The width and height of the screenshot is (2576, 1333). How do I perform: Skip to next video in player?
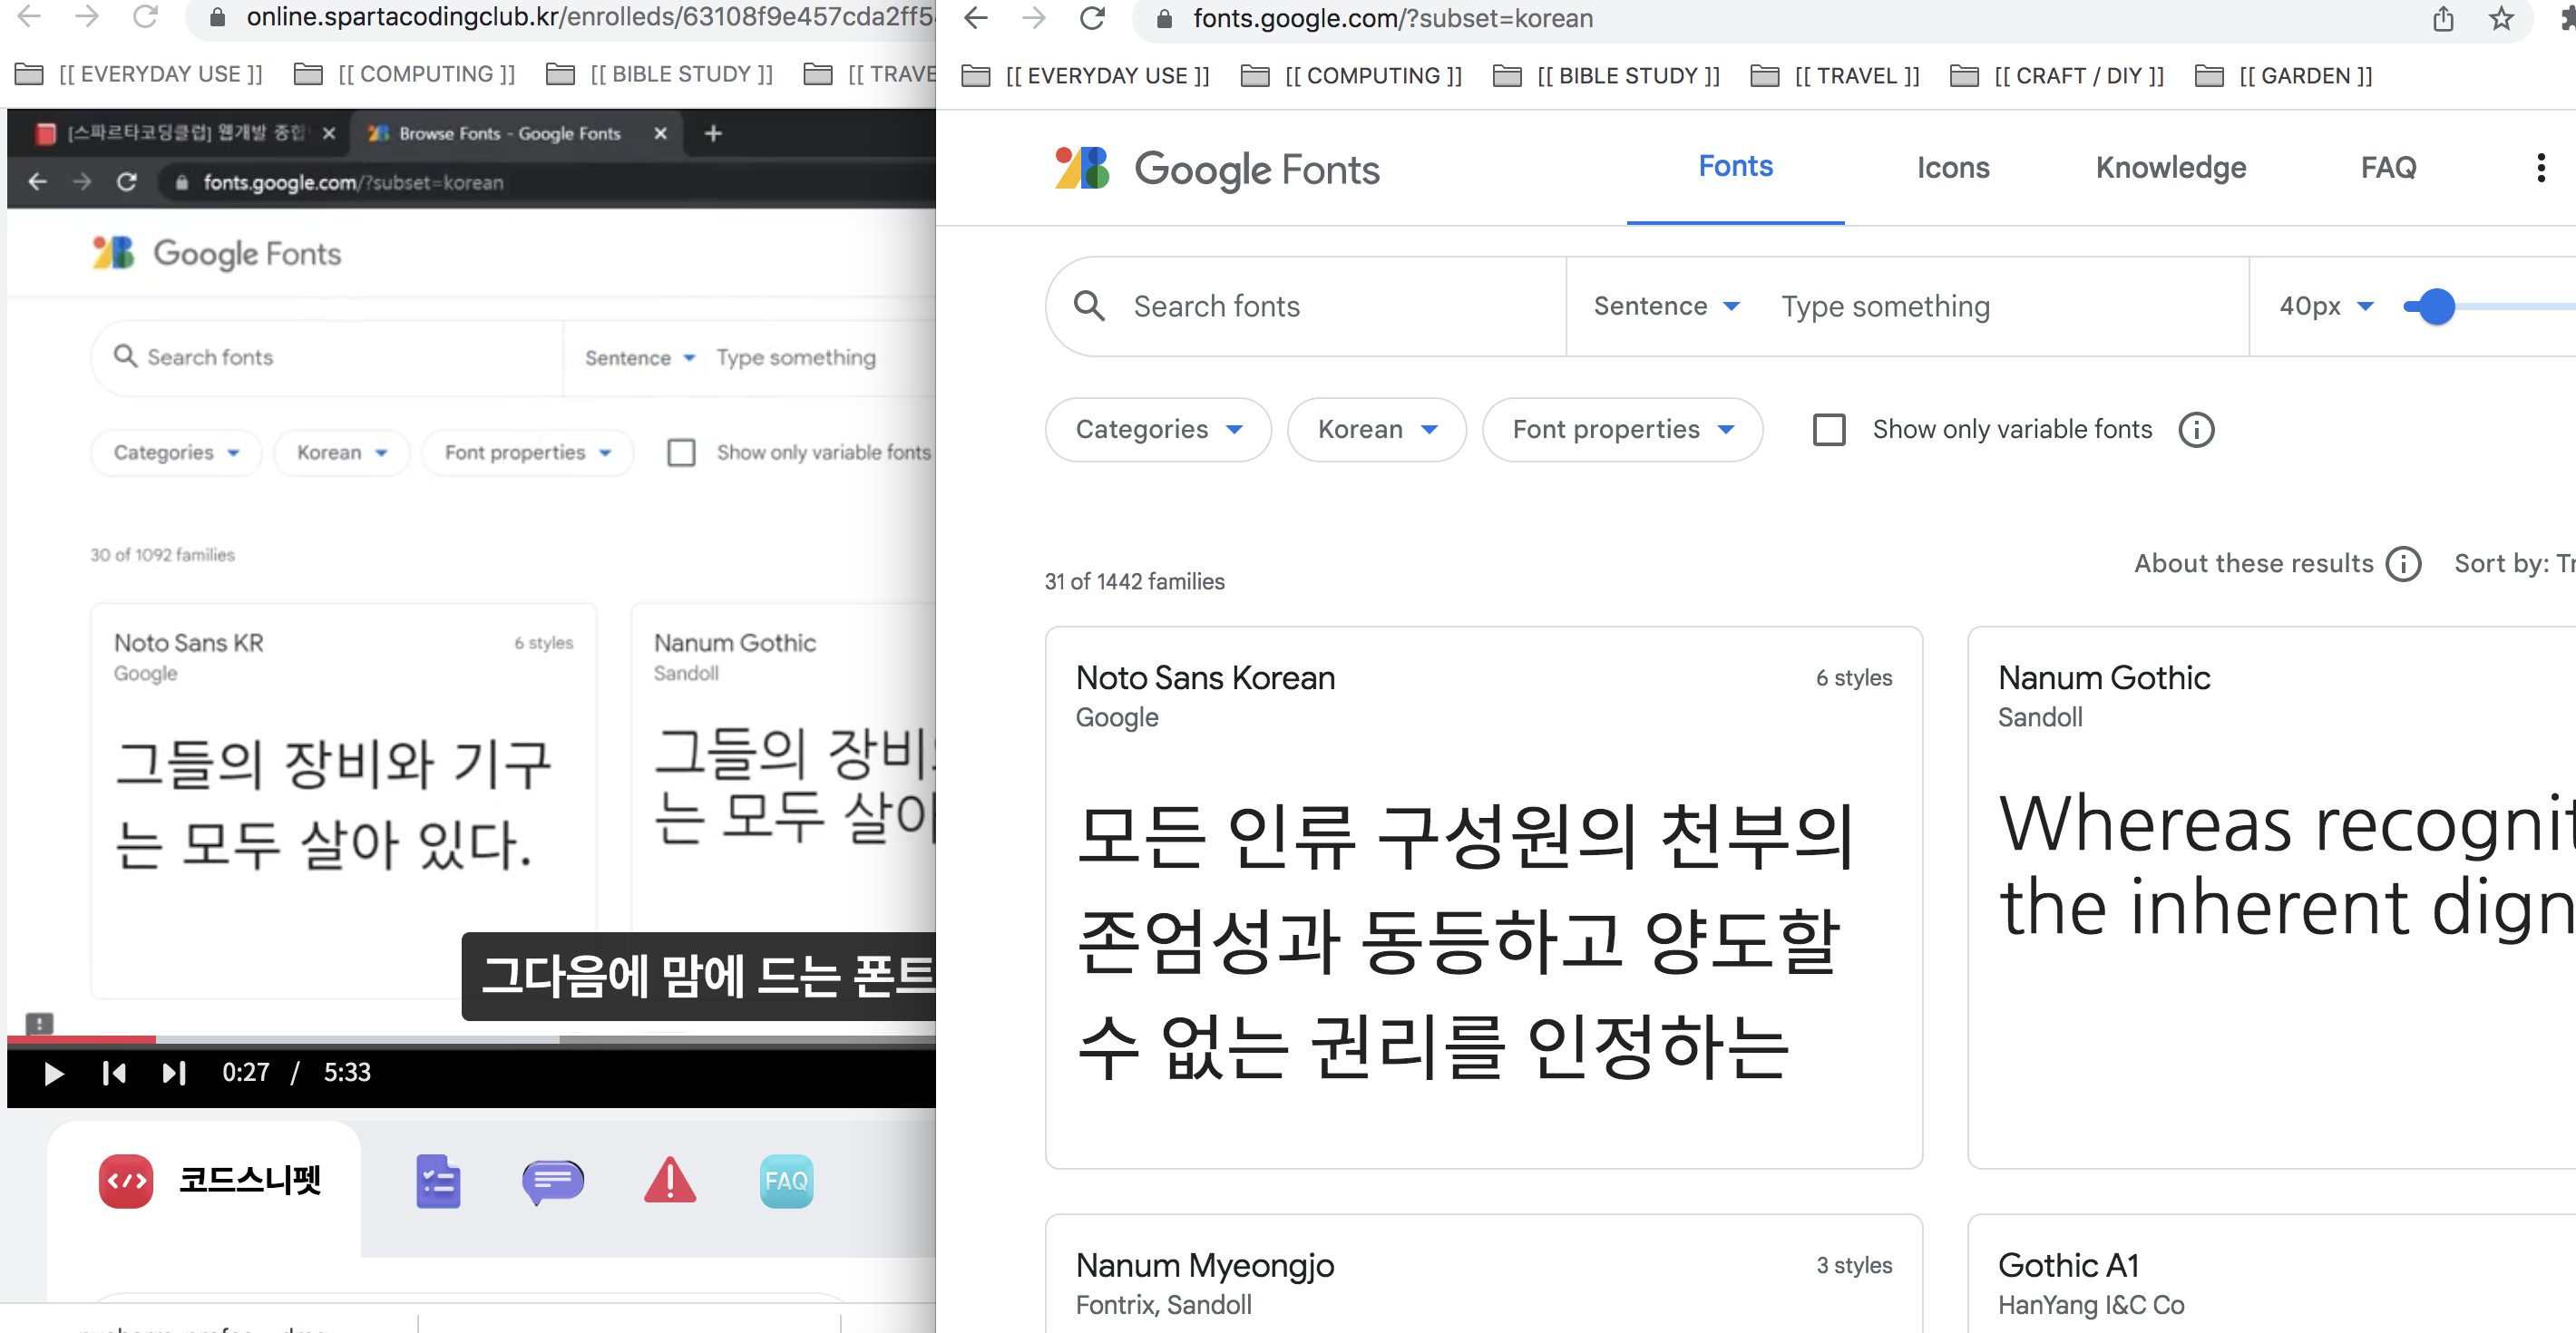174,1073
